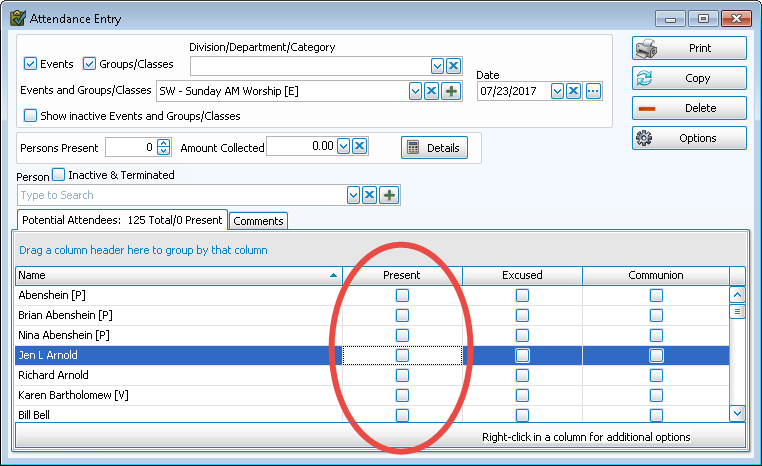Open the date ellipsis picker button
The height and width of the screenshot is (466, 762).
click(593, 91)
